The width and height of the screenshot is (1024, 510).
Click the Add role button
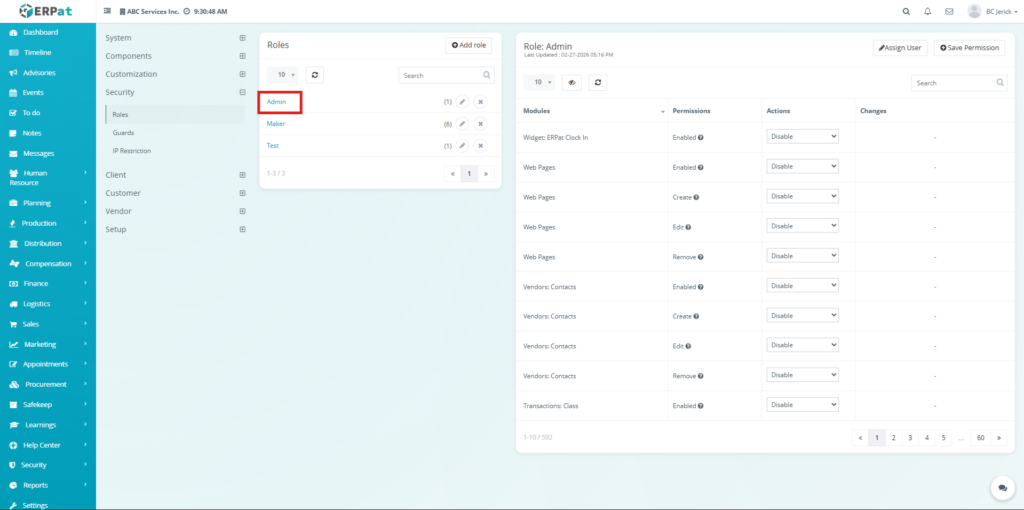click(x=468, y=46)
